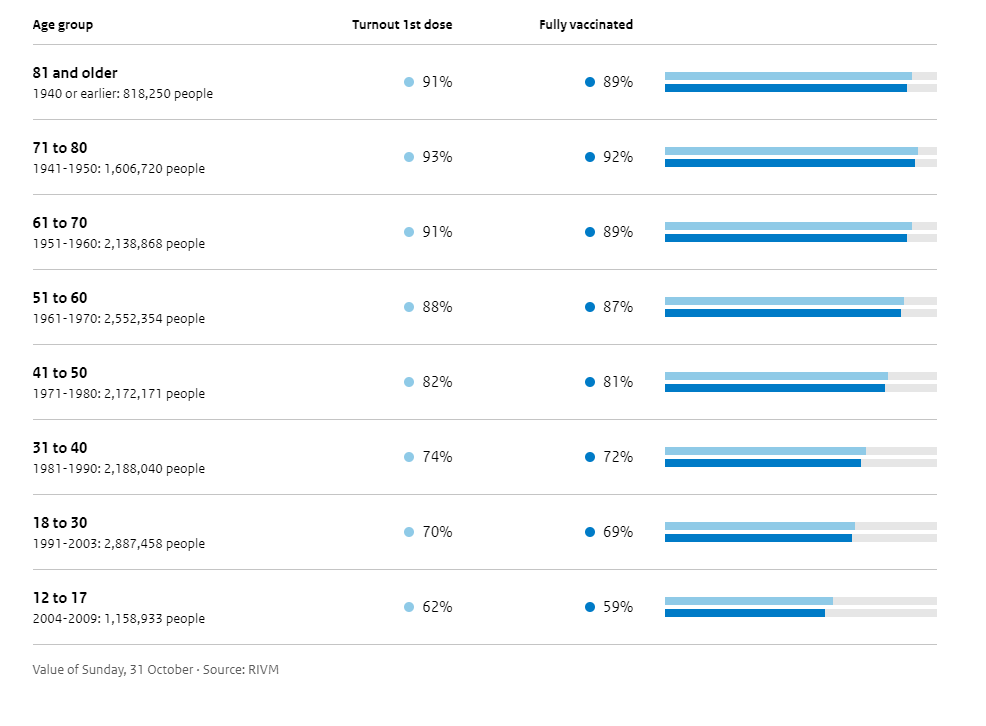Click the dark blue dot beside 72% for 31 to 40
Image resolution: width=986 pixels, height=726 pixels.
[x=590, y=457]
